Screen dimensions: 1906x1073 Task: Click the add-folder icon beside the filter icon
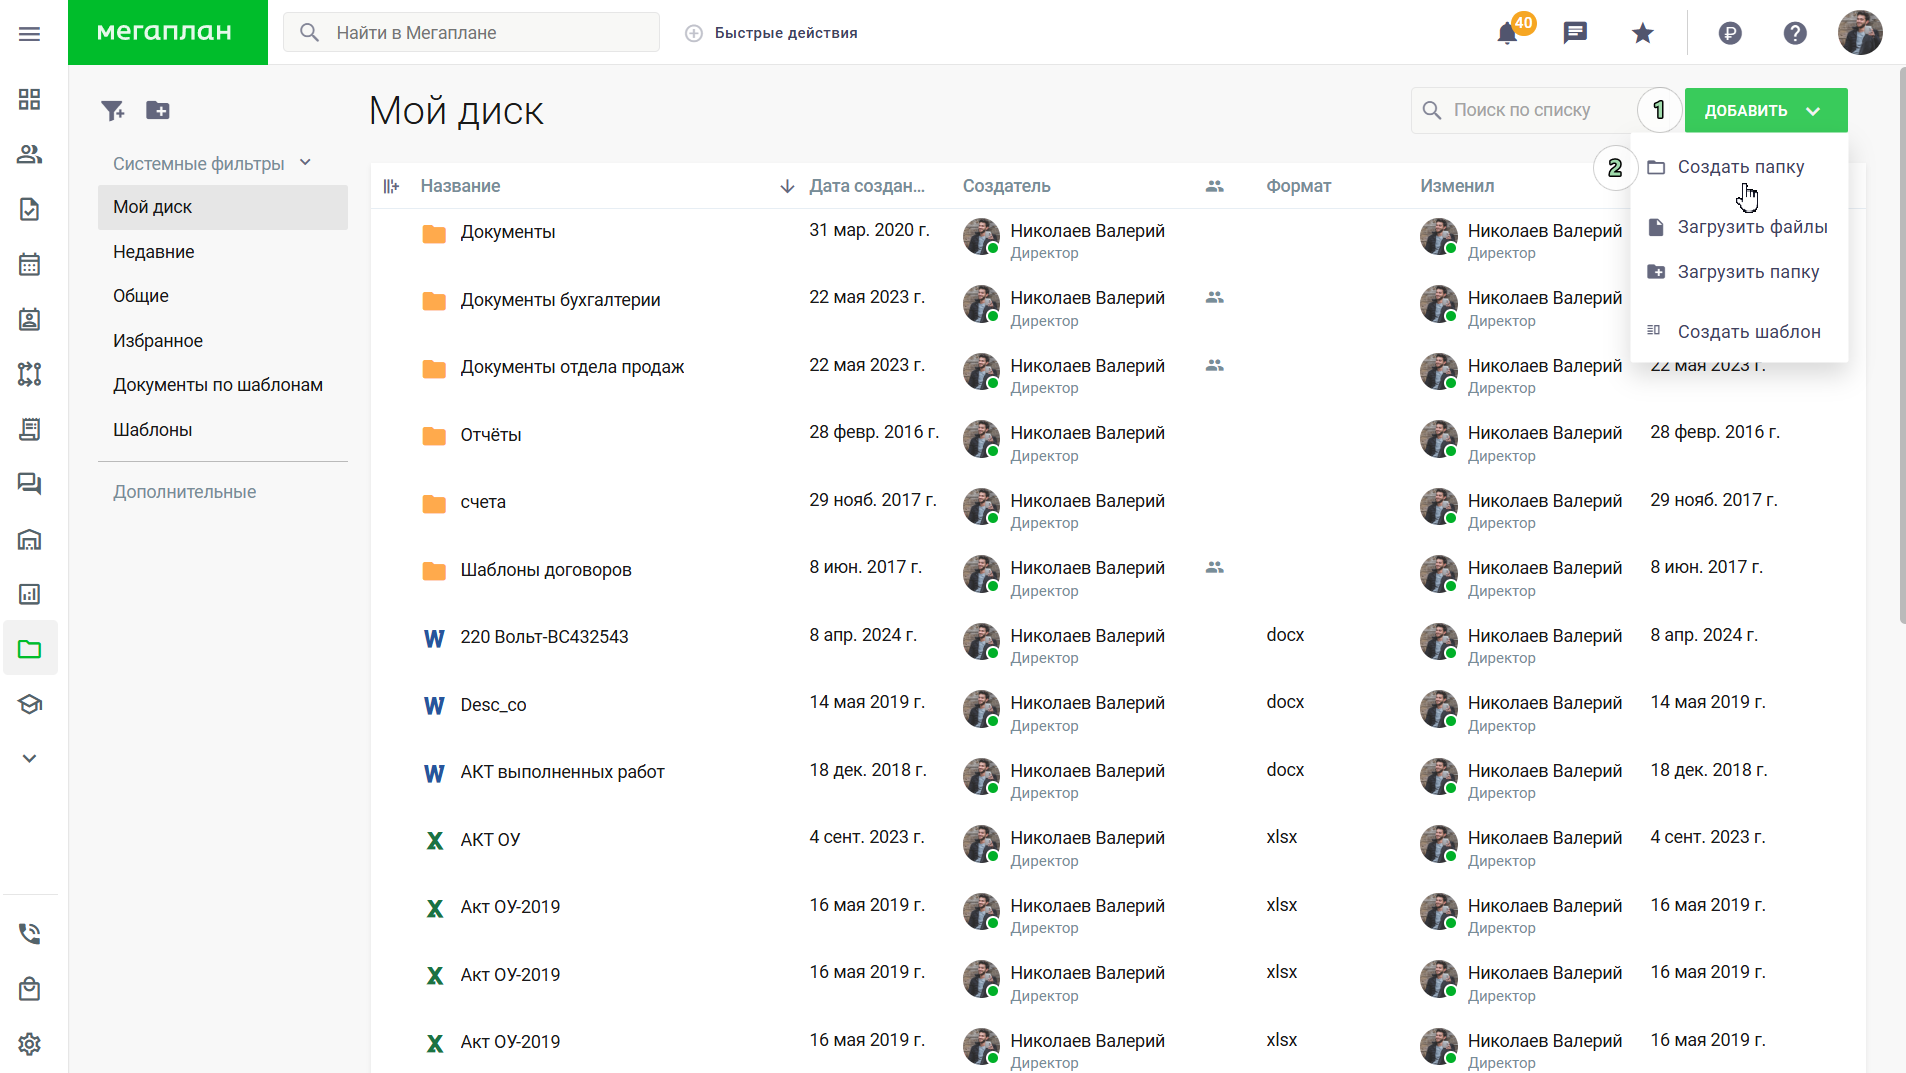tap(158, 110)
